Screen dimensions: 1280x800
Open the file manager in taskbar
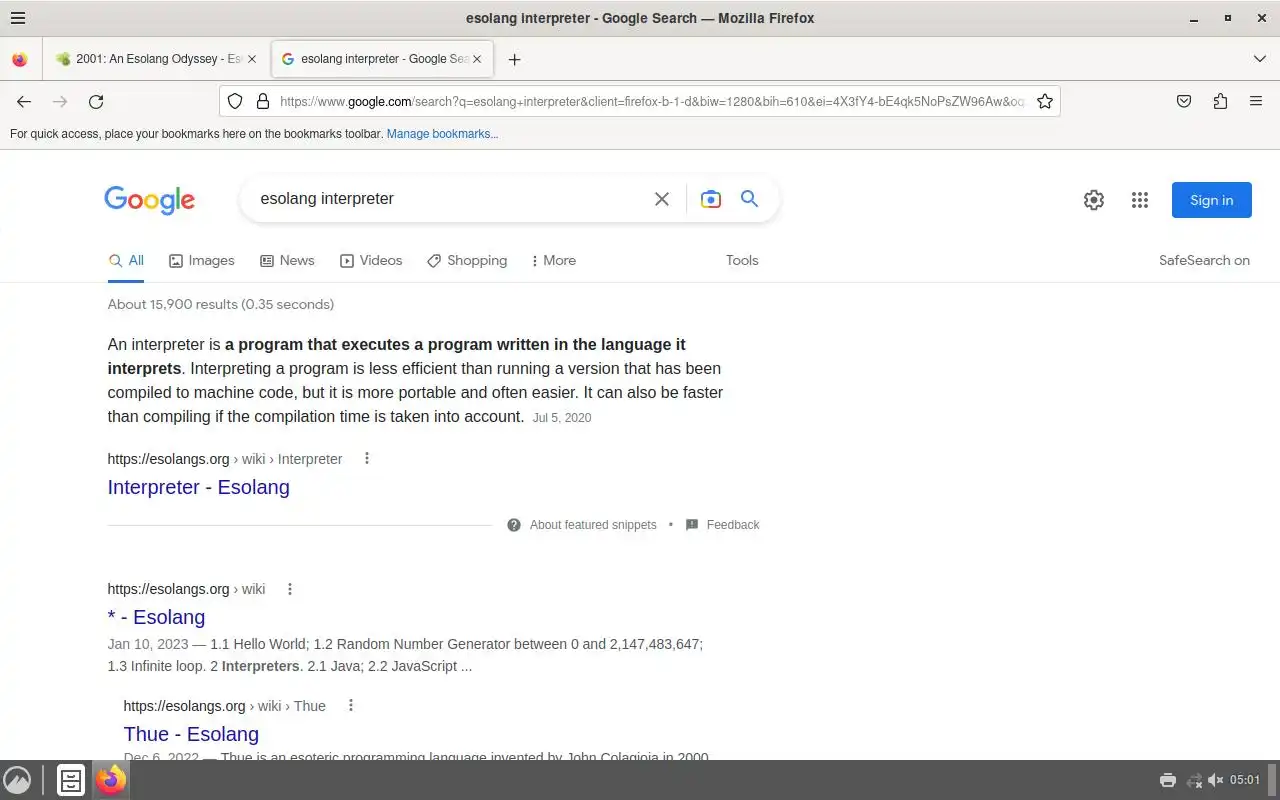click(71, 780)
